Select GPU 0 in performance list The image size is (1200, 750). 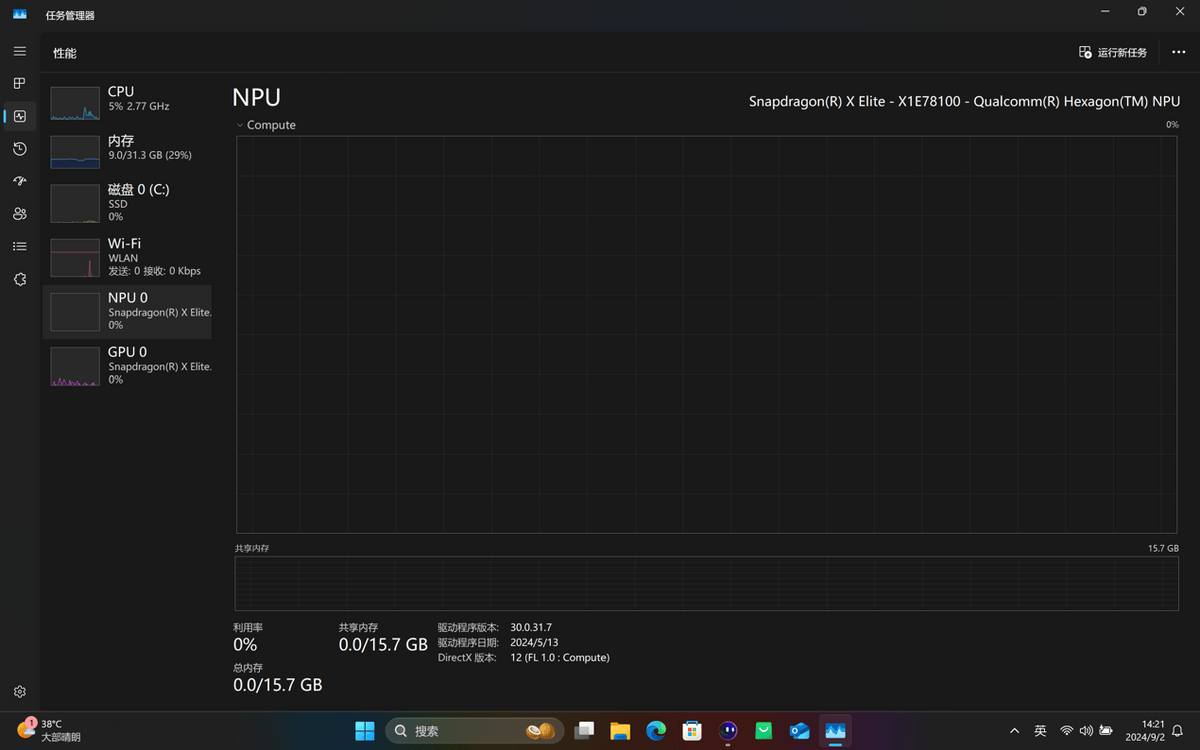[x=127, y=365]
